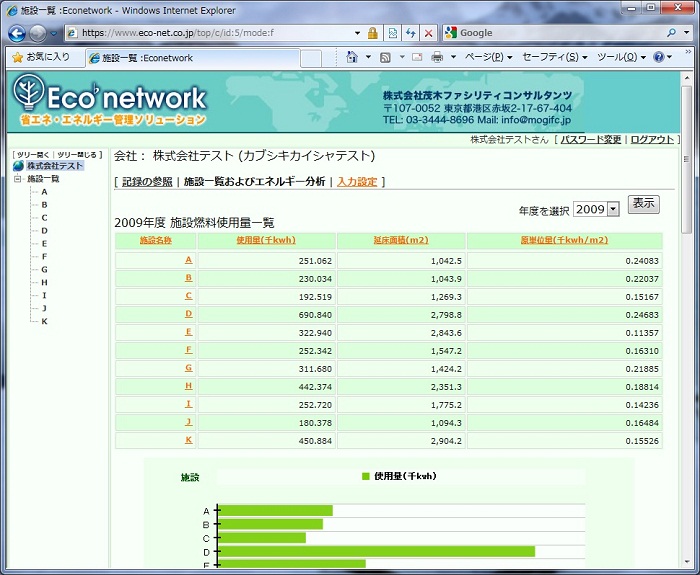Open facility G link in table
700x575 pixels.
[x=189, y=368]
